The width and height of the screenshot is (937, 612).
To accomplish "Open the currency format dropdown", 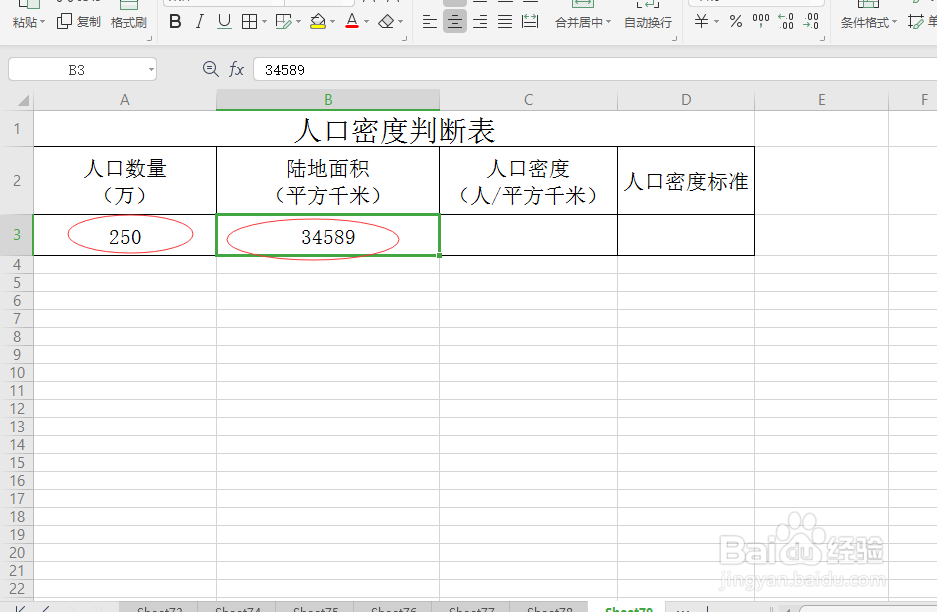I will (716, 21).
